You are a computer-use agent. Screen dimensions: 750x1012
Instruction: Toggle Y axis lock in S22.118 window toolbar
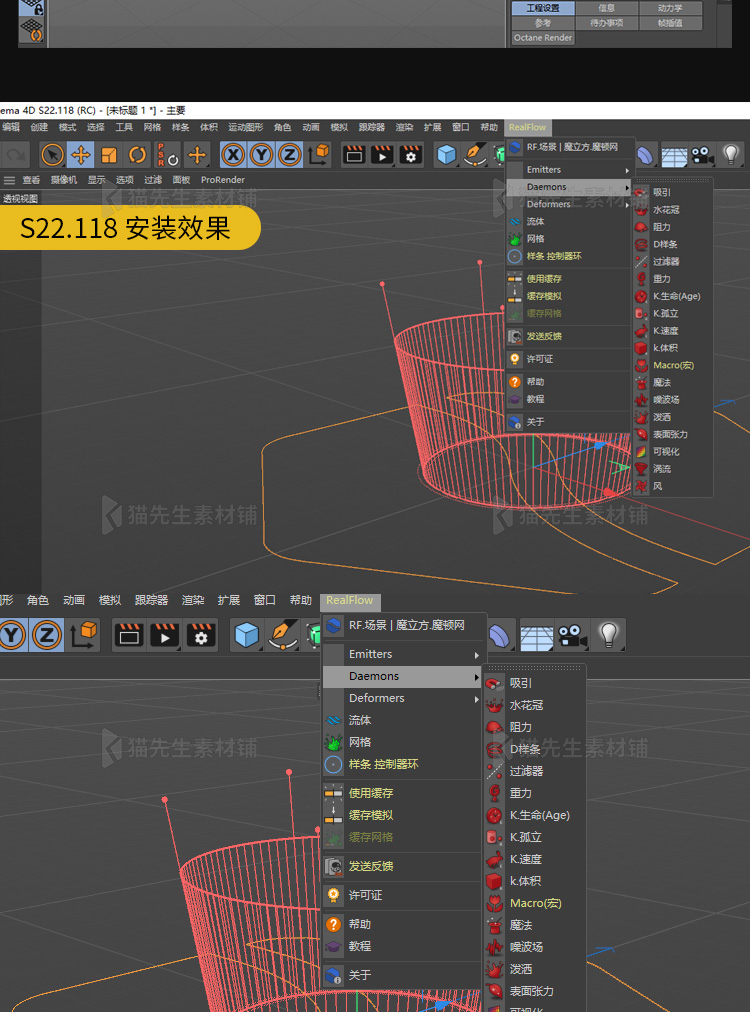[x=261, y=155]
